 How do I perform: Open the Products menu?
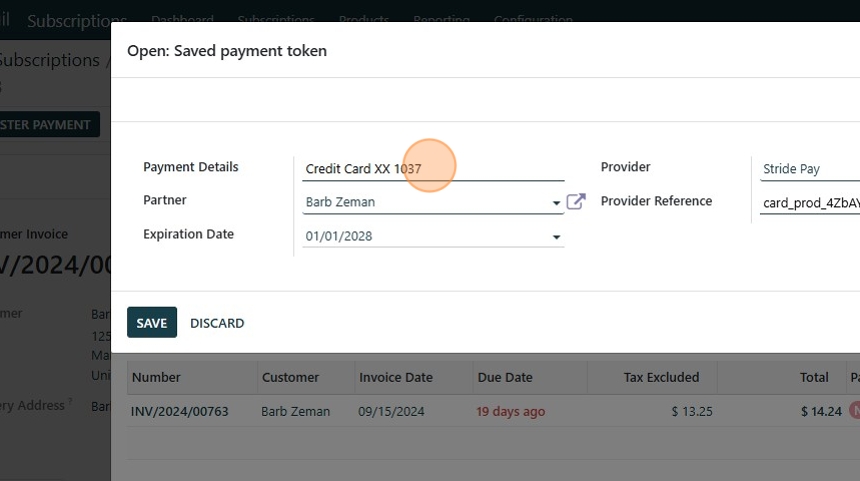(364, 20)
